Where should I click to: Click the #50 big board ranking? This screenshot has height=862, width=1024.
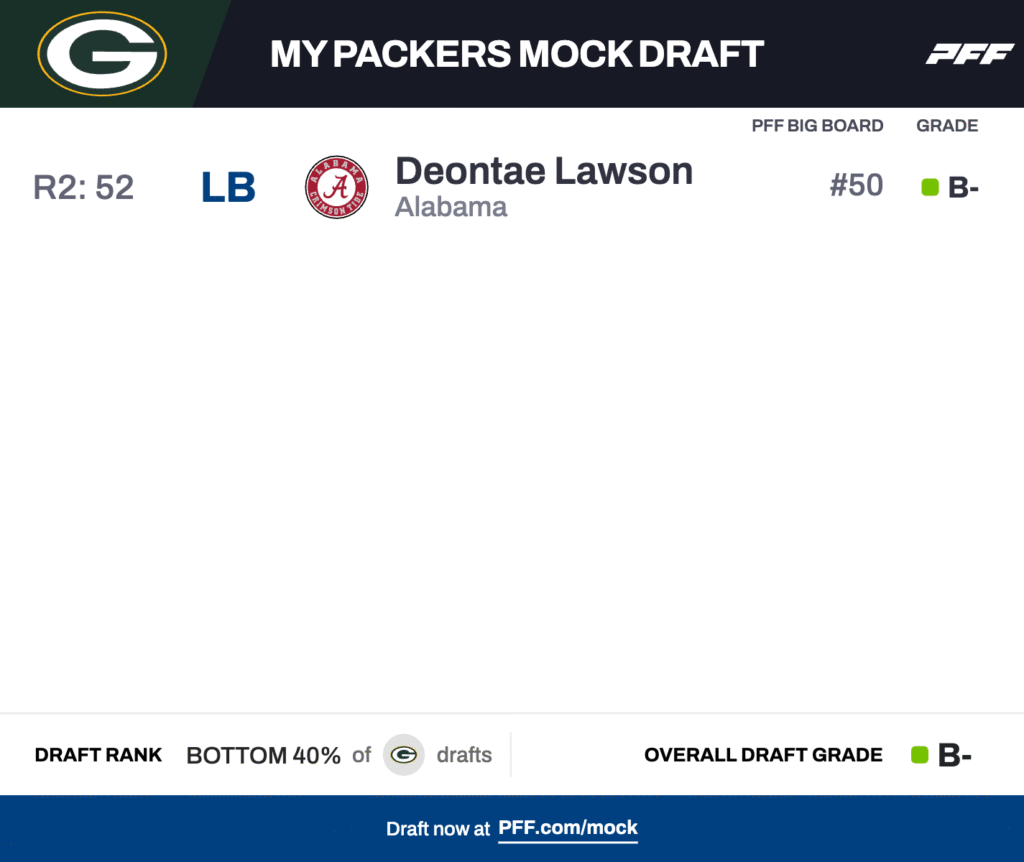(x=856, y=185)
